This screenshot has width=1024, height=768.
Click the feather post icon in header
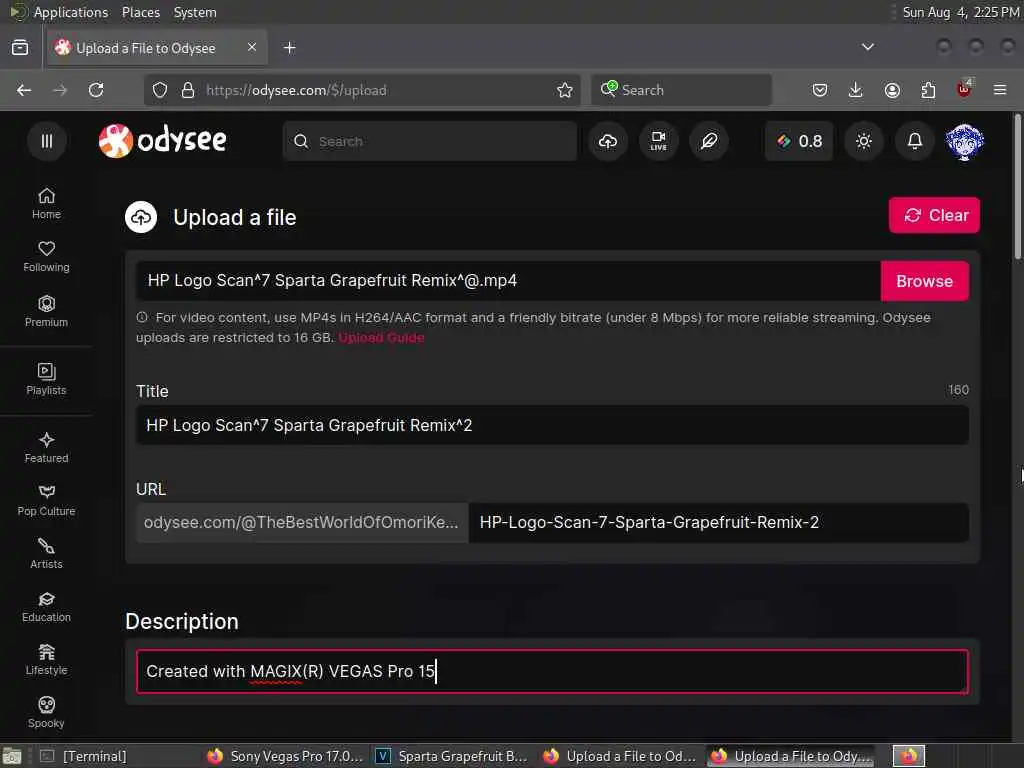pyautogui.click(x=709, y=141)
